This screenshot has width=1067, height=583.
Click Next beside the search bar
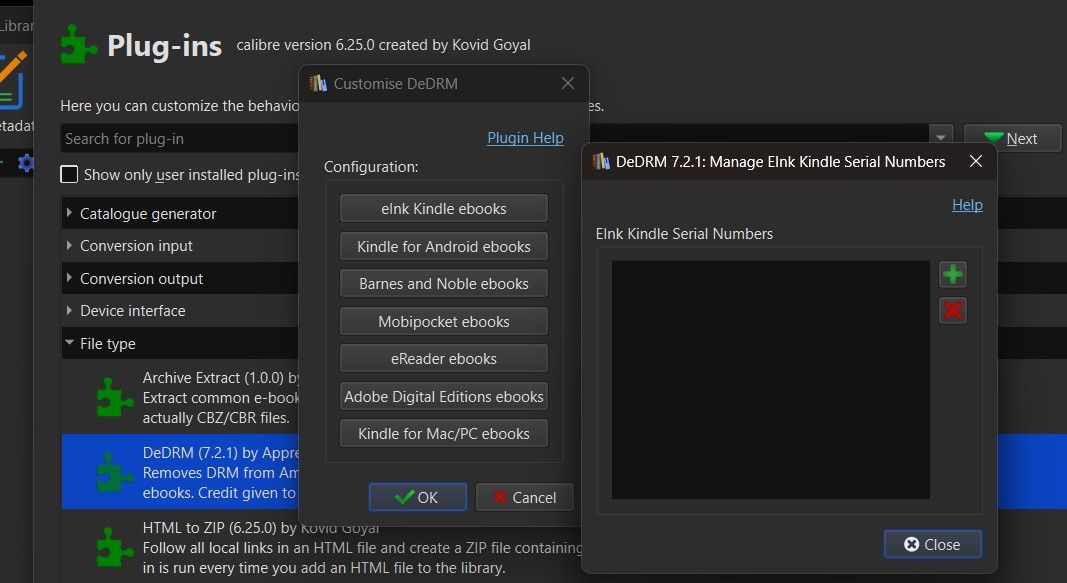1013,137
